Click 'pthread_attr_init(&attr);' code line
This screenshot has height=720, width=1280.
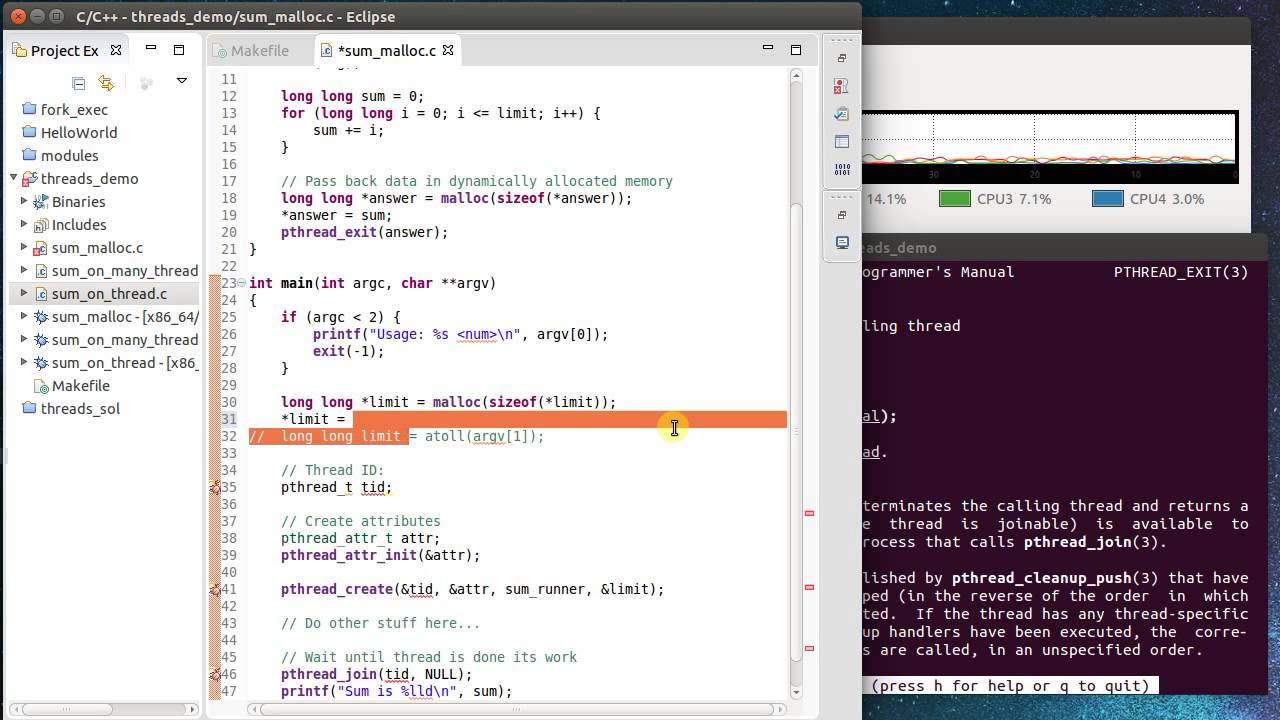[x=380, y=555]
